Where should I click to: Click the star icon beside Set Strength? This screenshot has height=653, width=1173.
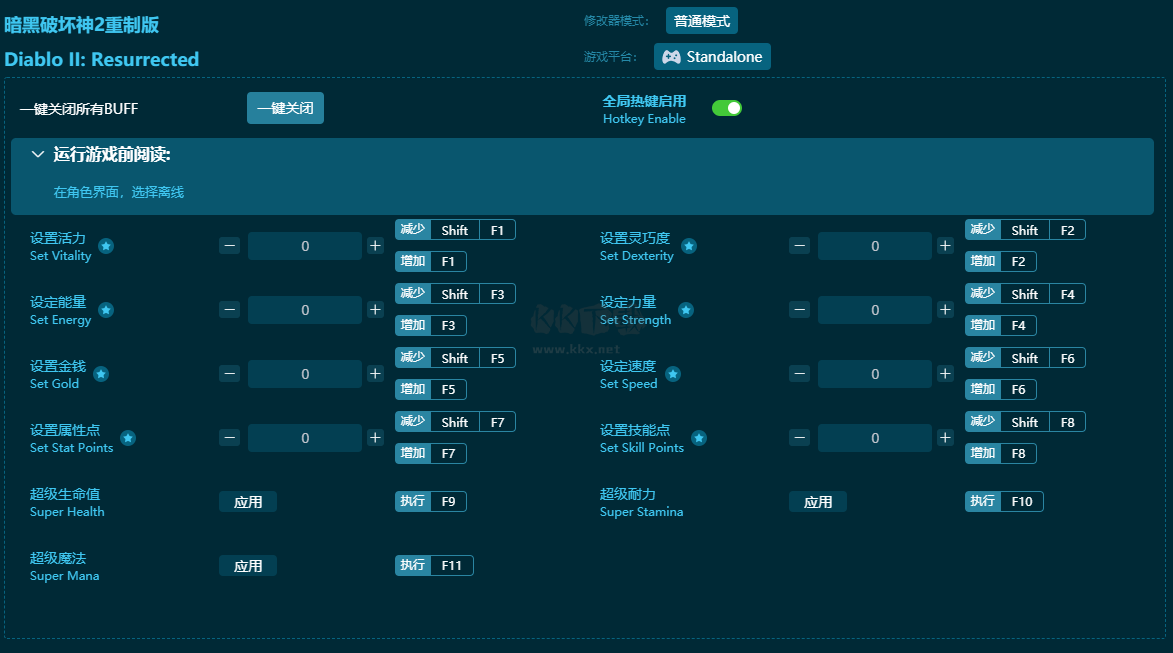[x=686, y=310]
